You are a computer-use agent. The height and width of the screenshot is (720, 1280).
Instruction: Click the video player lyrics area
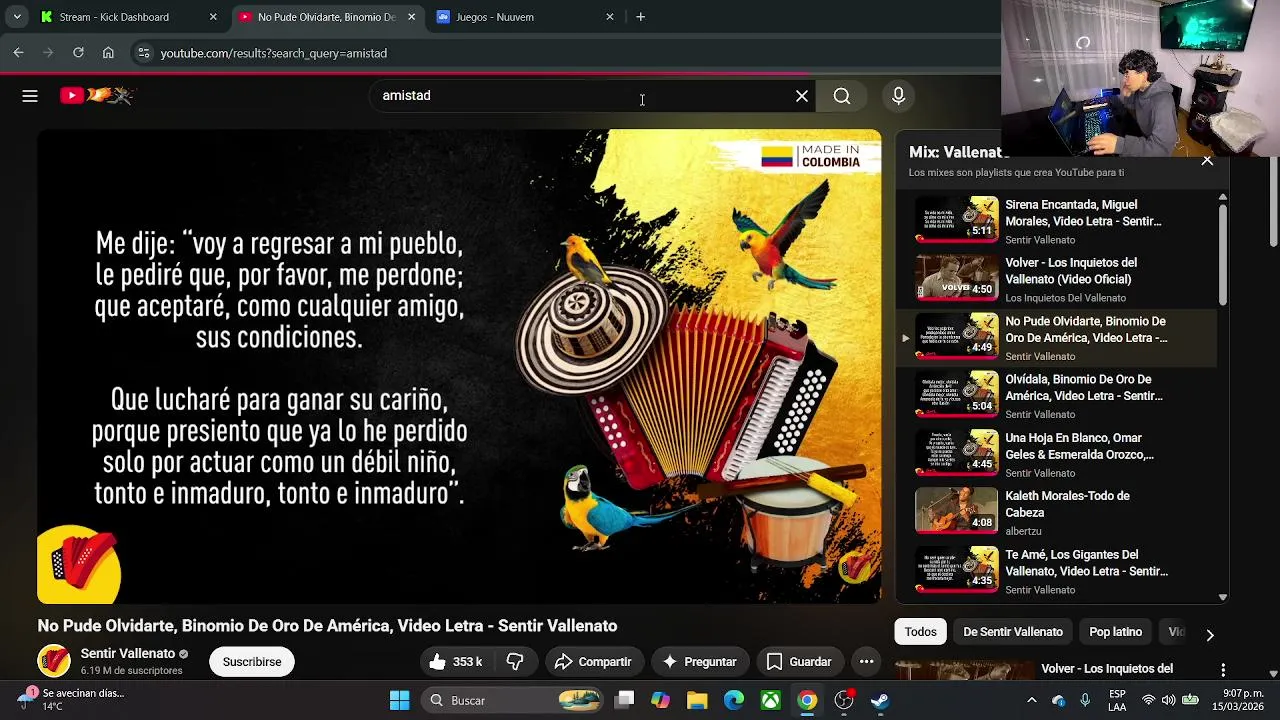point(459,366)
